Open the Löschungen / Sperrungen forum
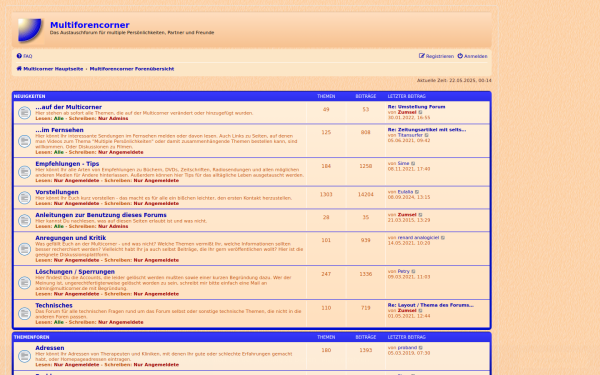Image resolution: width=600 pixels, height=375 pixels. 75,272
